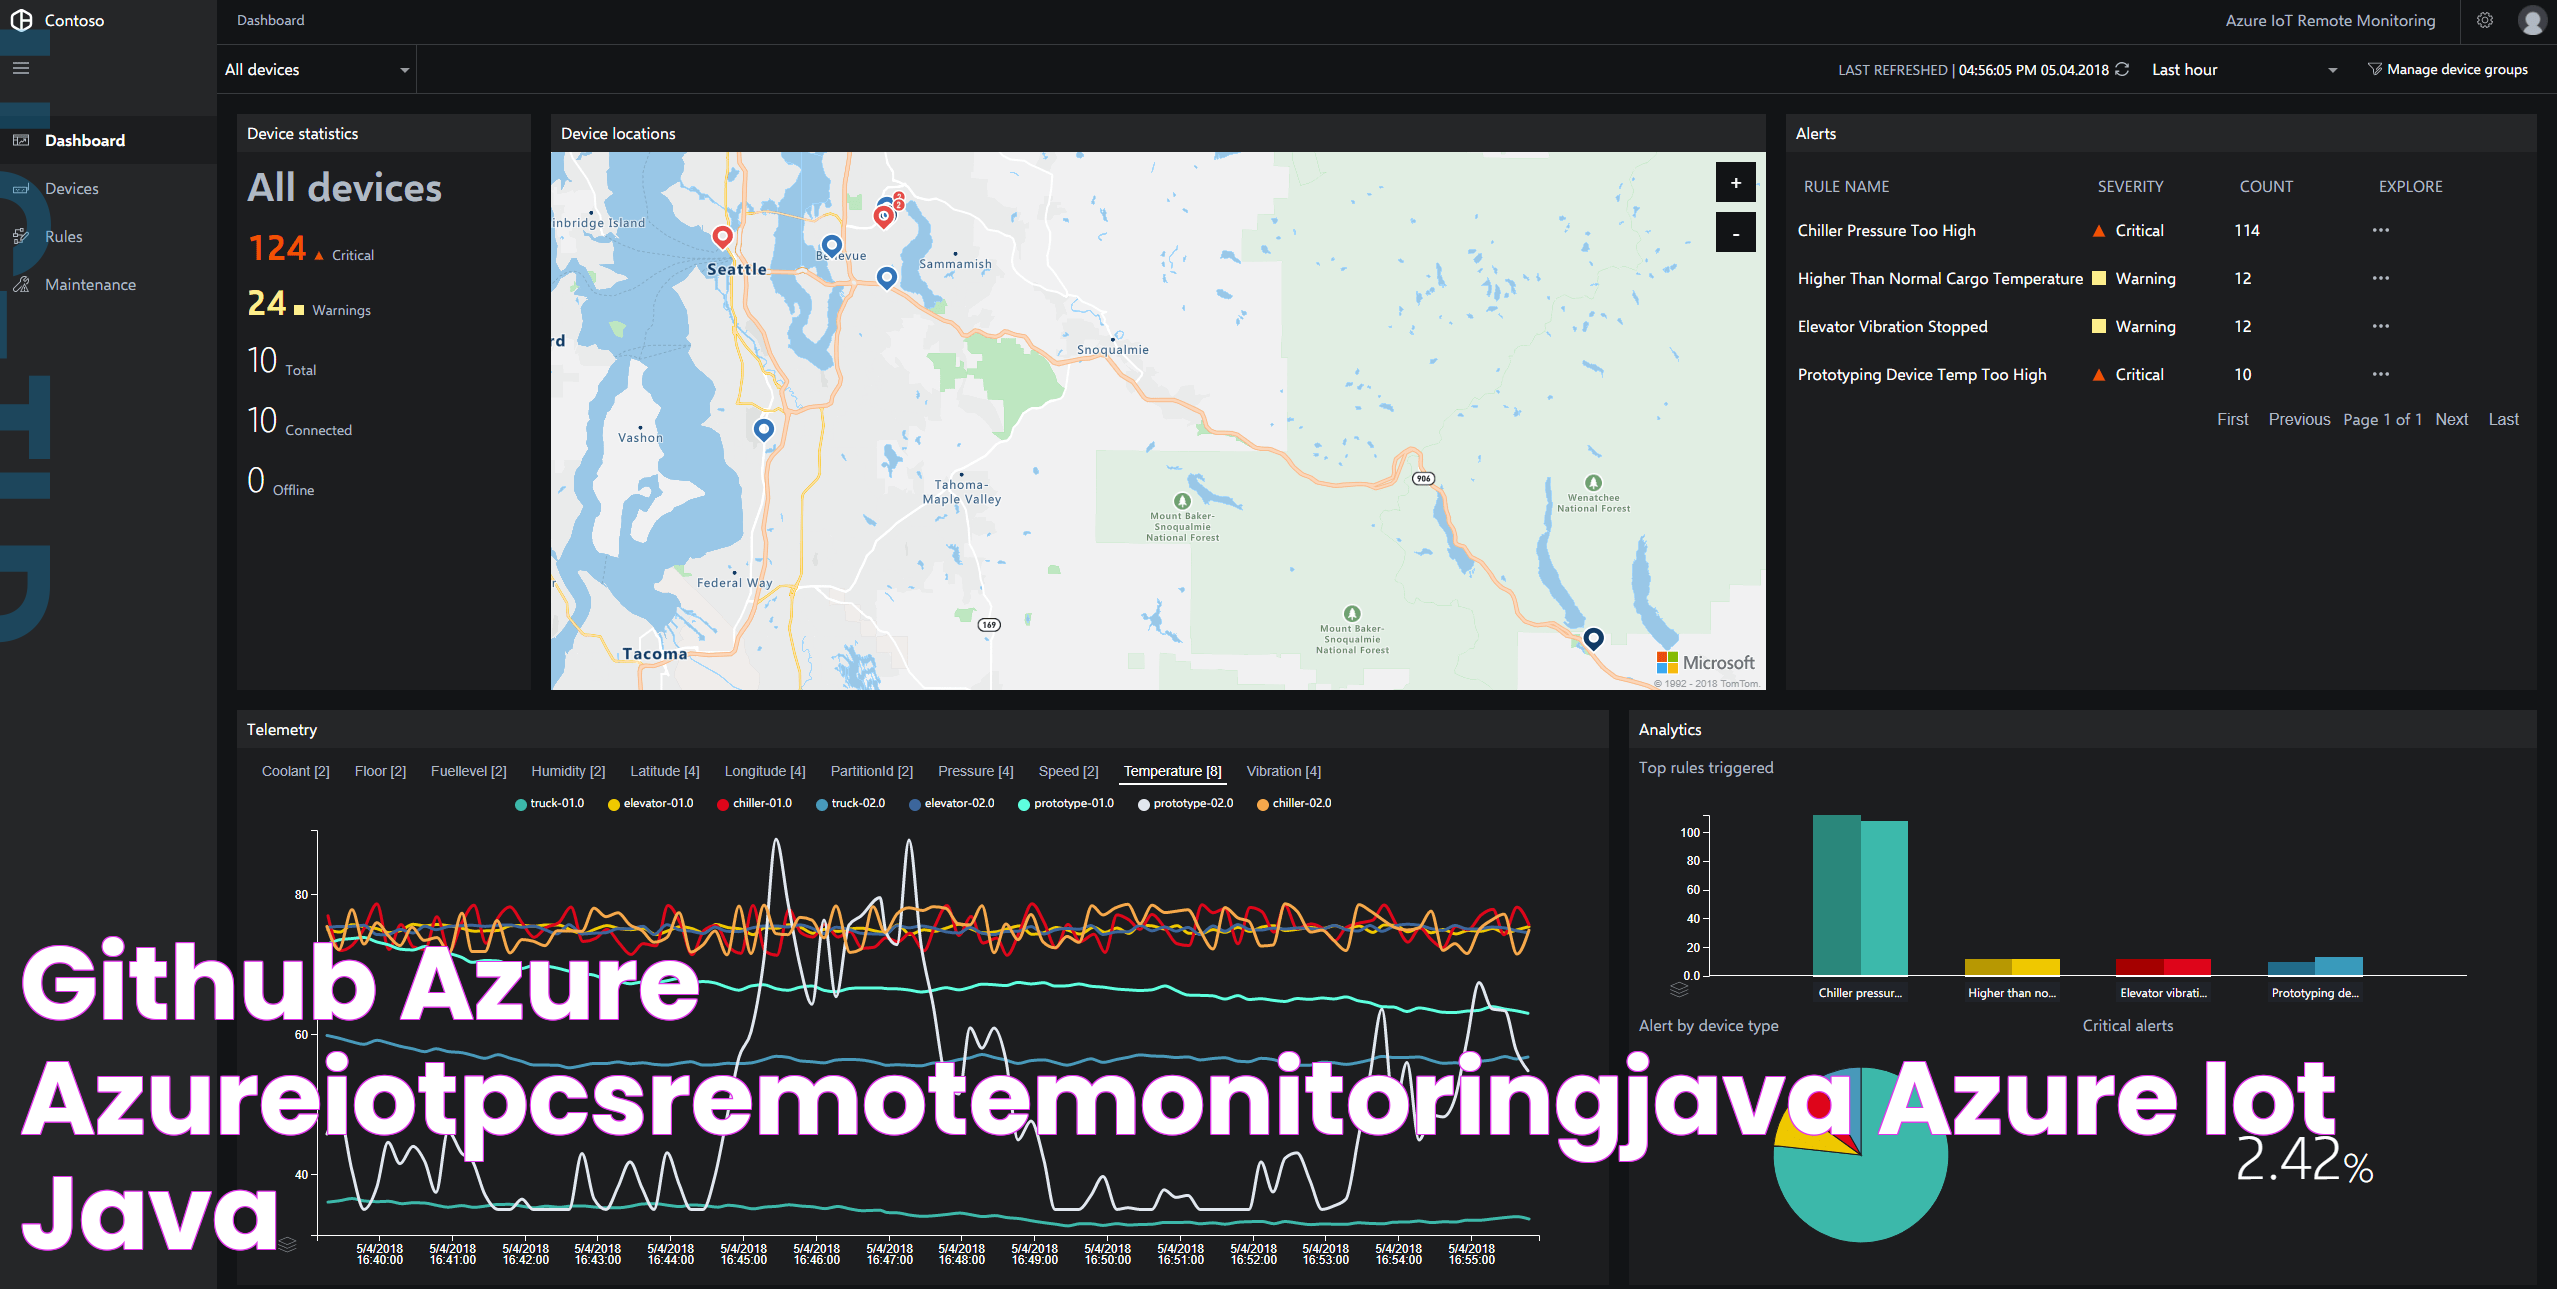The image size is (2557, 1289).
Task: Click the red device pin near Seattle
Action: tap(722, 237)
